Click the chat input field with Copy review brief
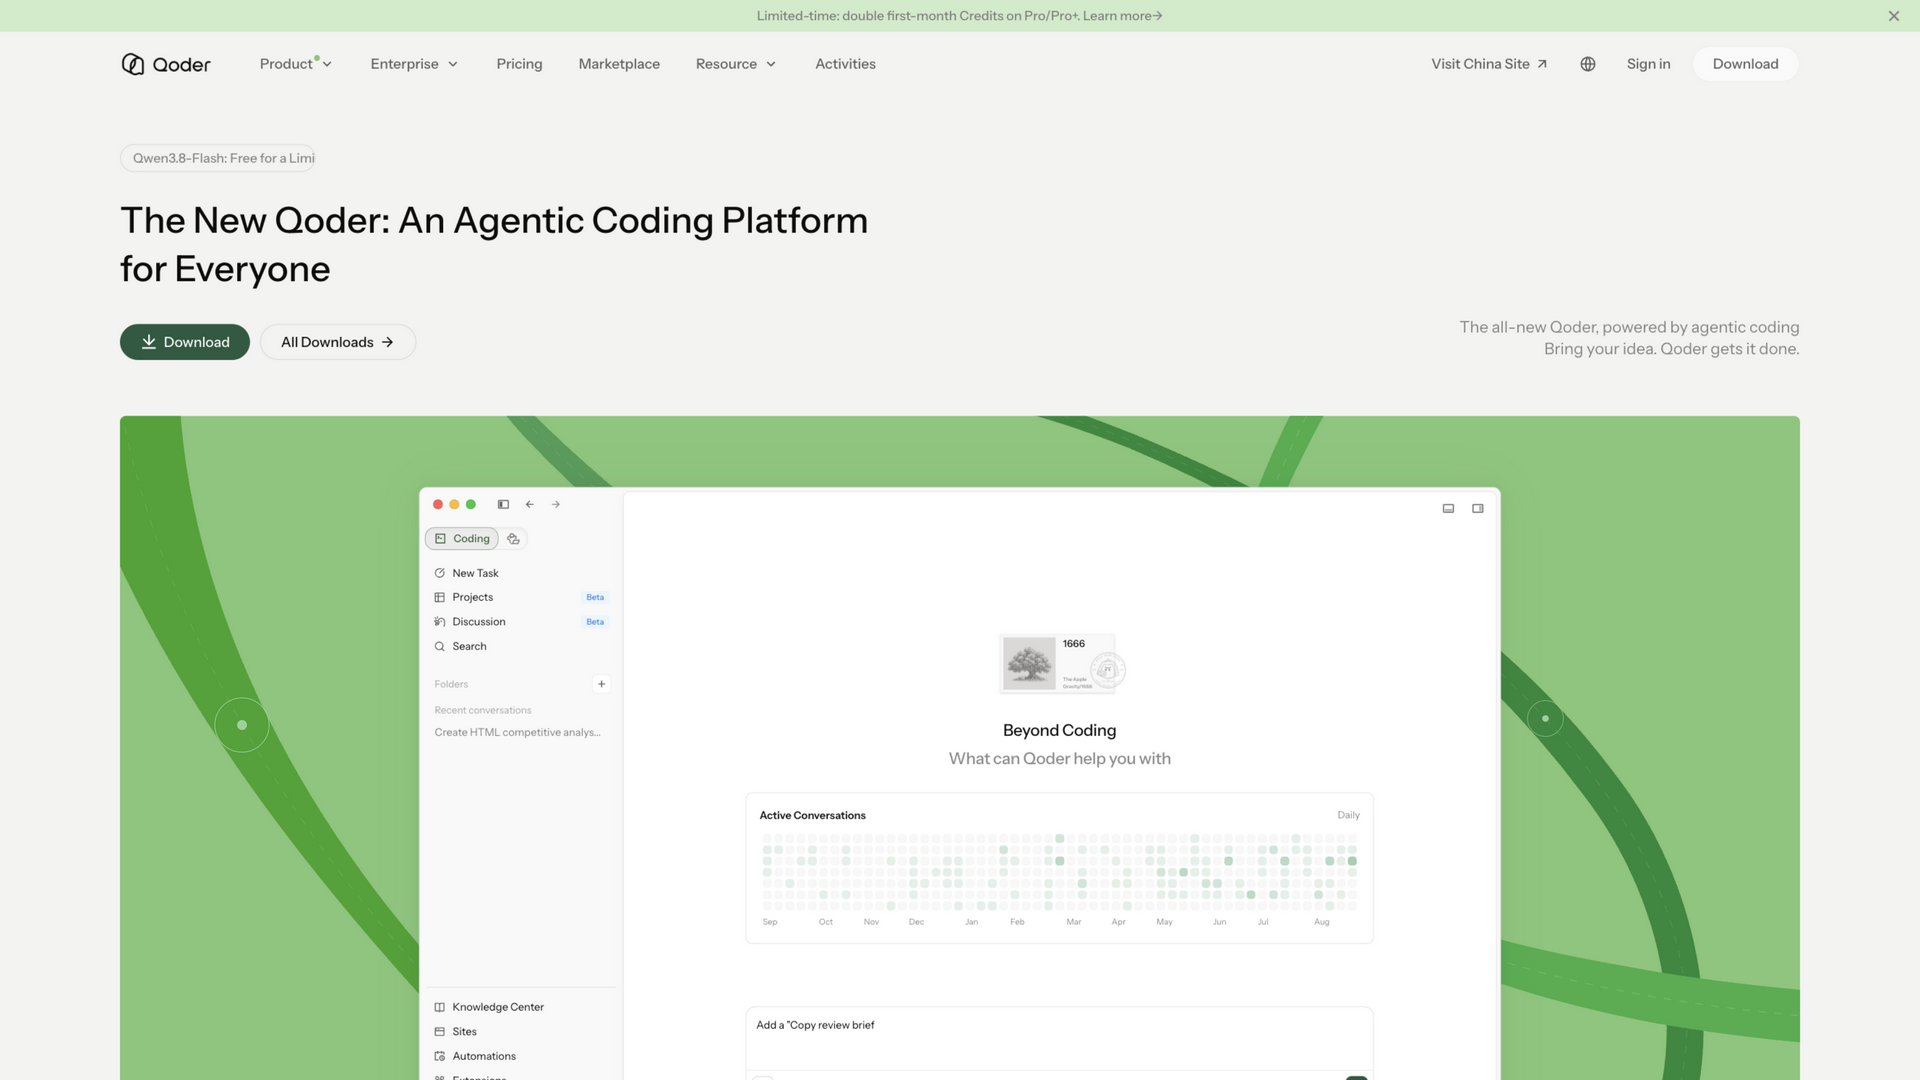 pyautogui.click(x=1059, y=1040)
